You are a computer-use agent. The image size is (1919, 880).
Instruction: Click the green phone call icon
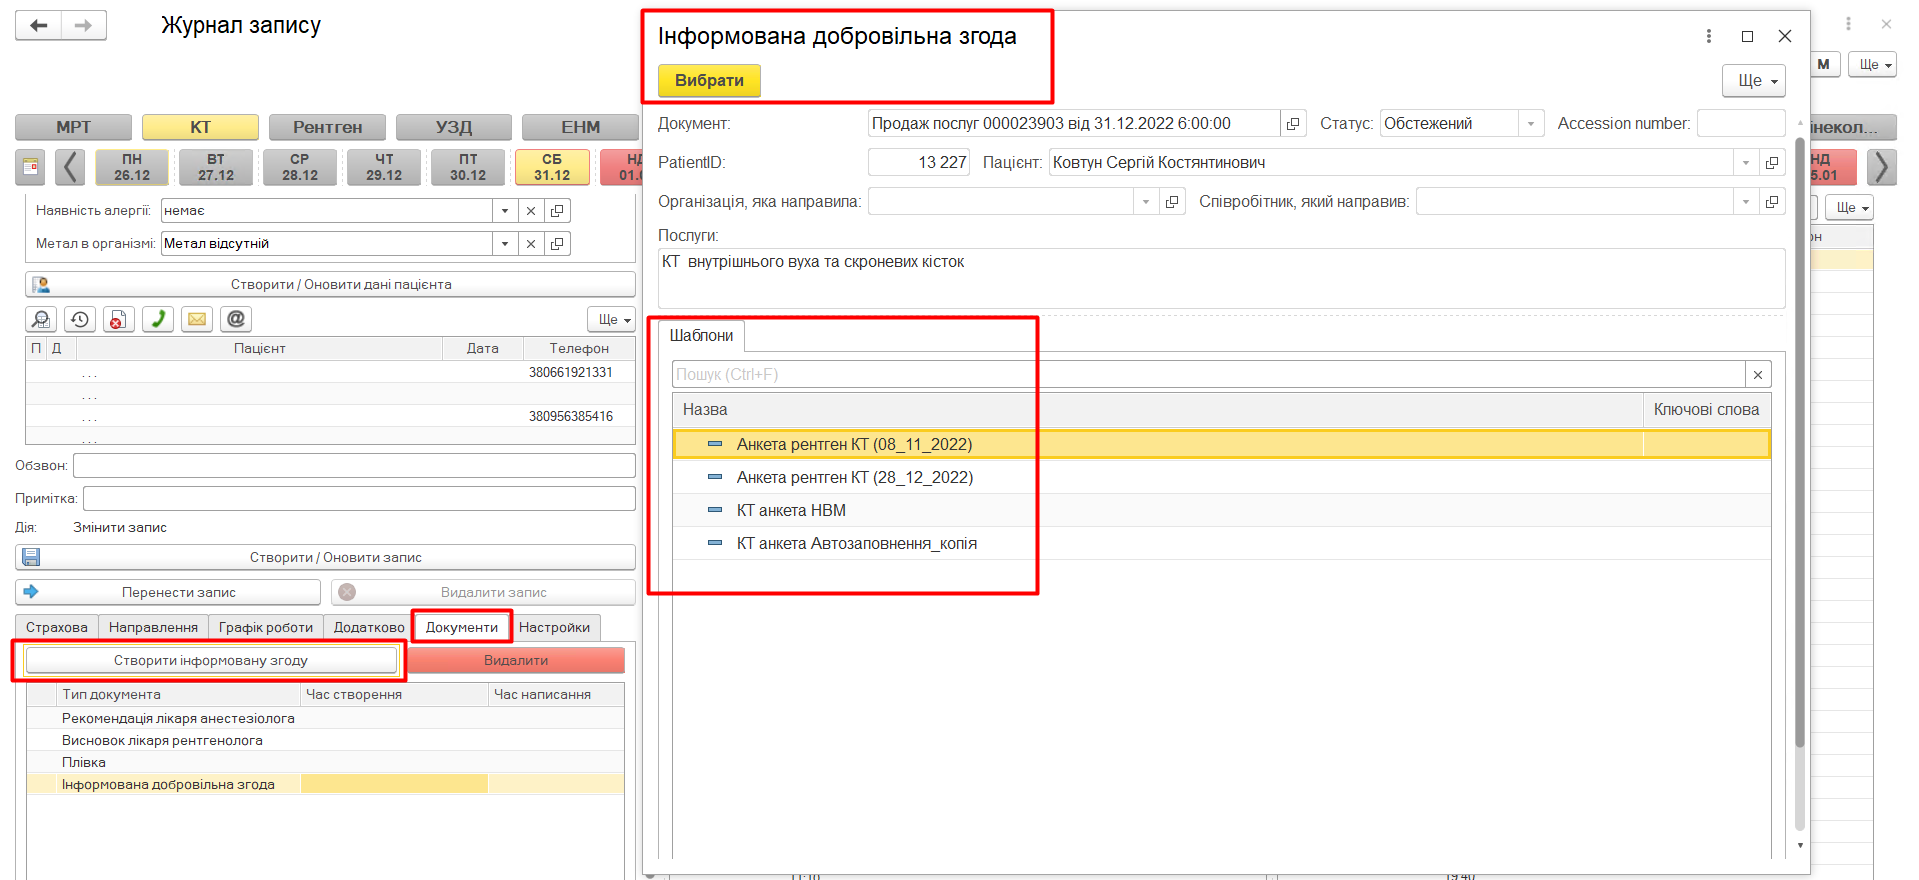pos(158,319)
